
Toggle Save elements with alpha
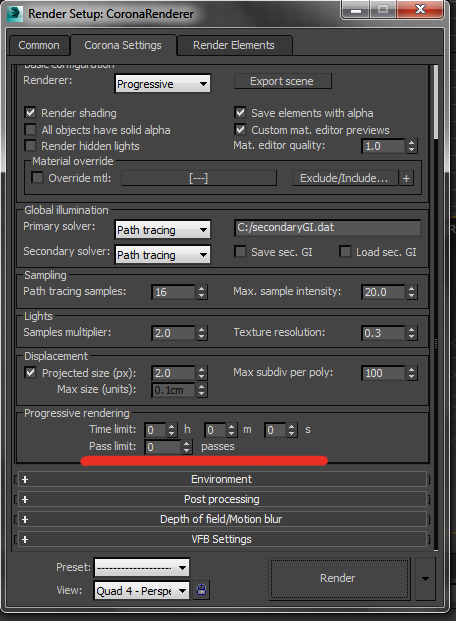pyautogui.click(x=240, y=113)
